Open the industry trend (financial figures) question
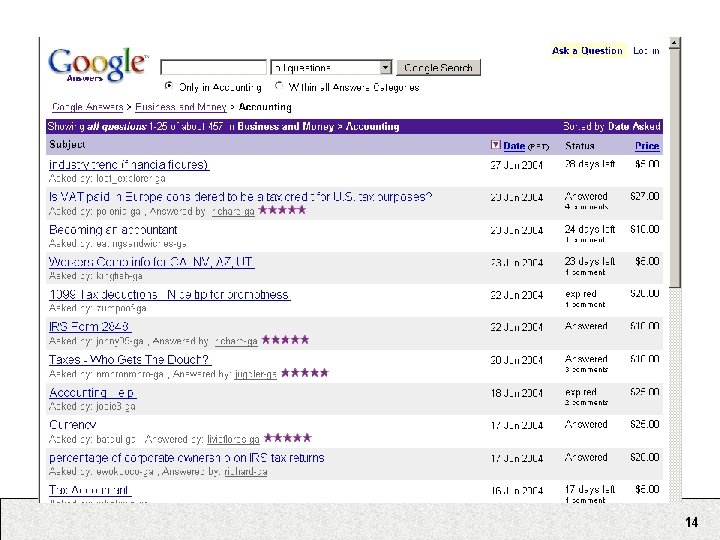The width and height of the screenshot is (720, 540). (x=129, y=165)
